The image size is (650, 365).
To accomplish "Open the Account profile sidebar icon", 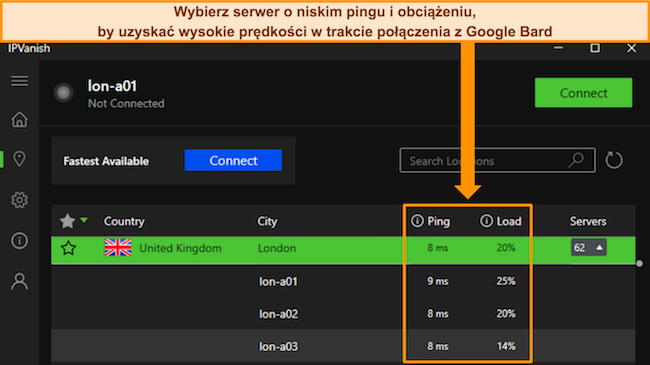I will click(x=19, y=282).
